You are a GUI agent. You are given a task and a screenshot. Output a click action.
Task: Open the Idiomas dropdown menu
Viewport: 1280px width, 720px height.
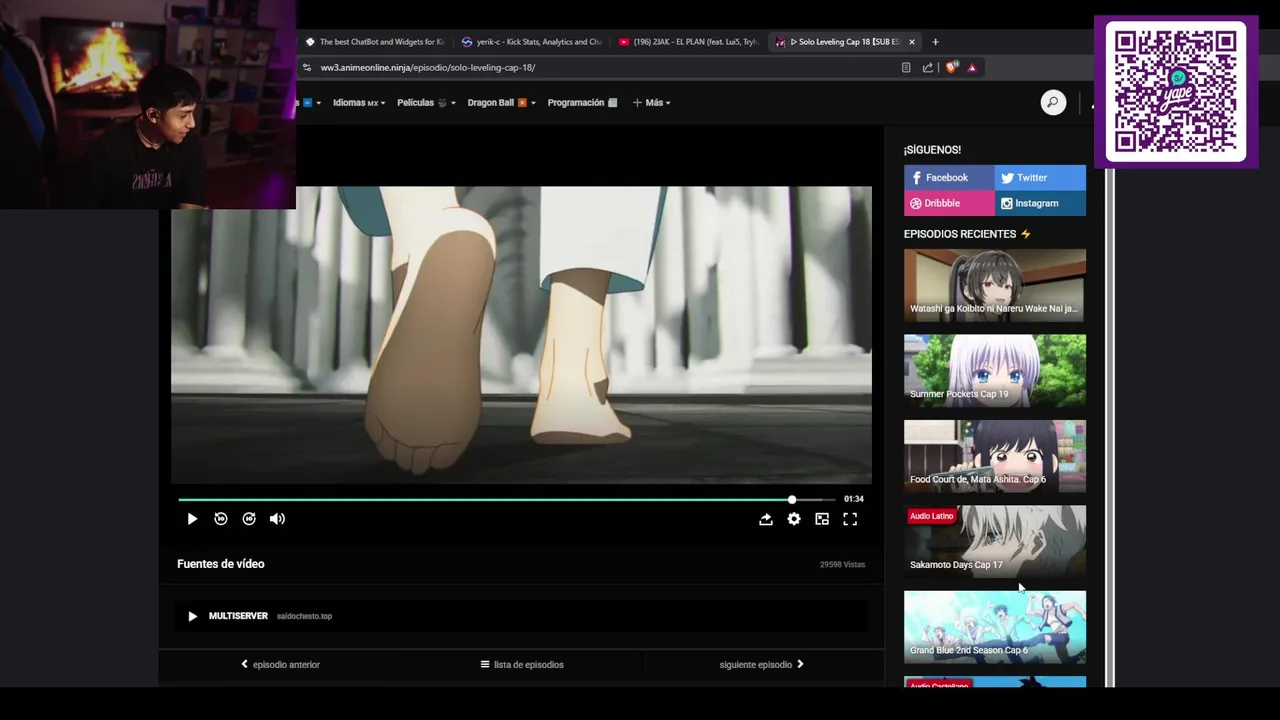tap(359, 102)
